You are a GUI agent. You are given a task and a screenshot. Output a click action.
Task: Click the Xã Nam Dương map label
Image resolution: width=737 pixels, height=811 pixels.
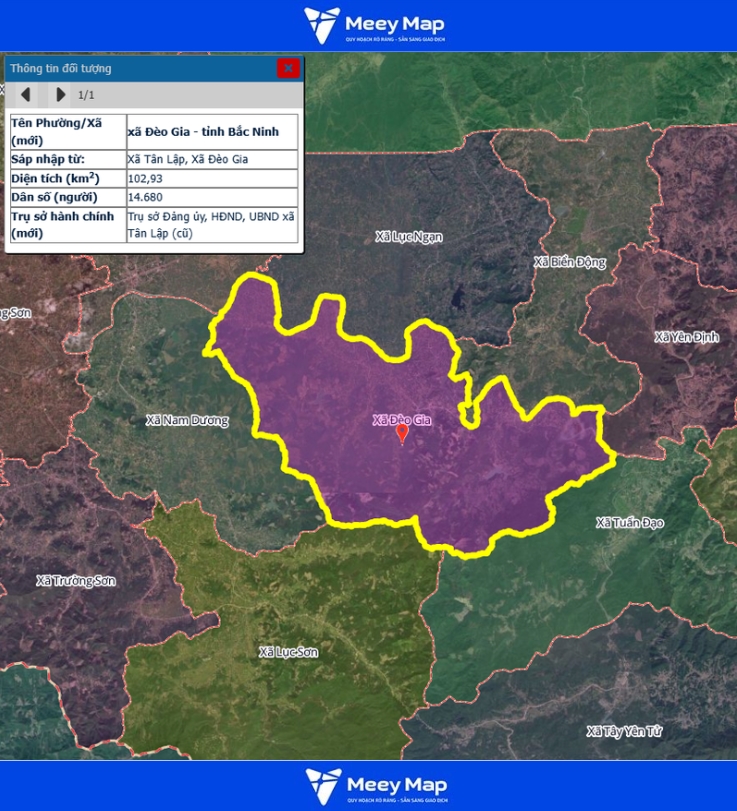point(187,421)
